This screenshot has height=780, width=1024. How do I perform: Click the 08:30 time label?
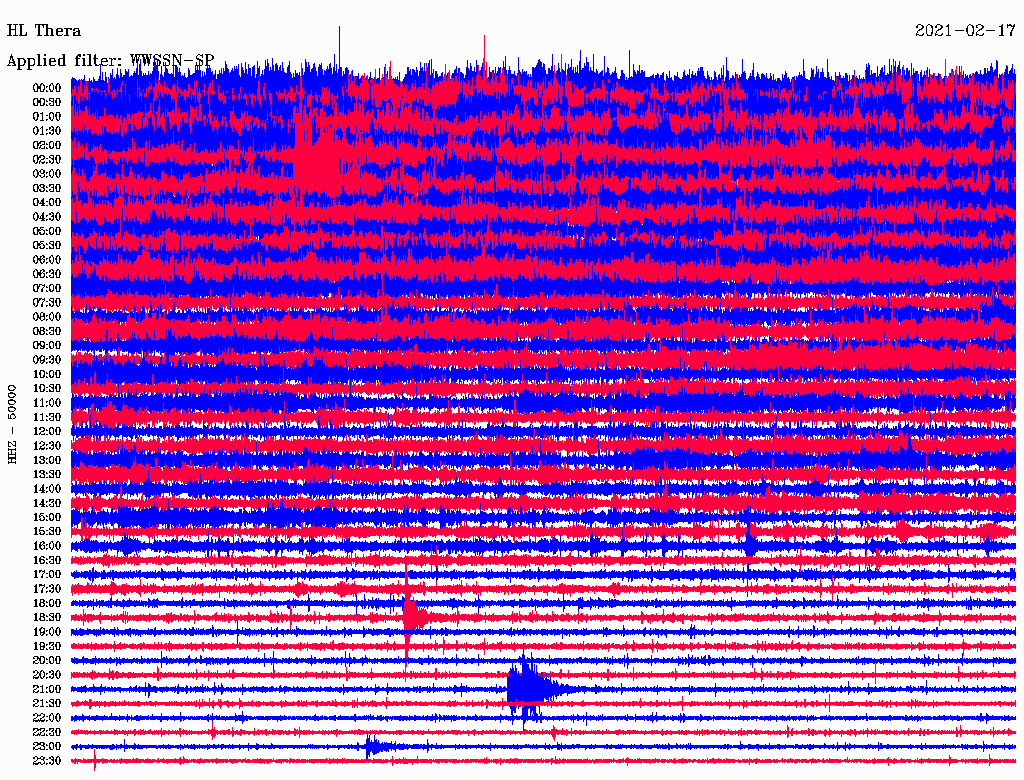pos(47,331)
